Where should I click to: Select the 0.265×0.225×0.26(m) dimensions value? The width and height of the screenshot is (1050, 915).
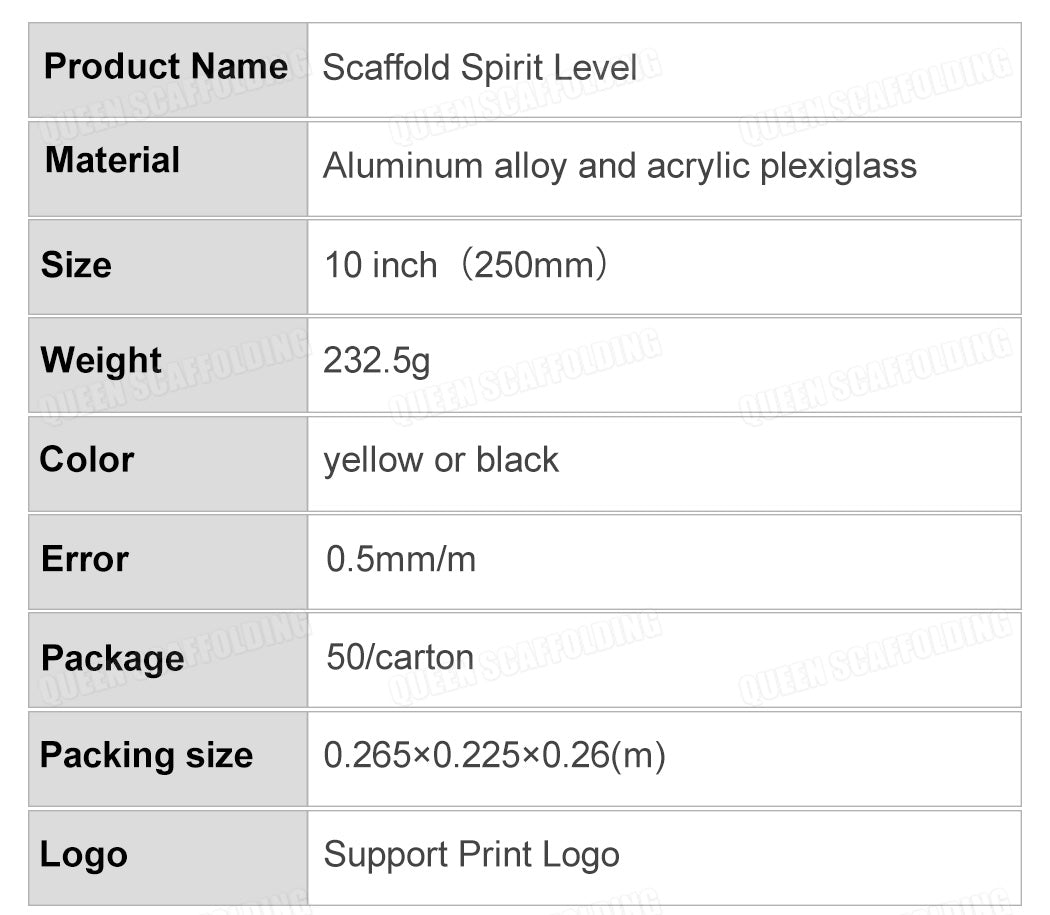(x=494, y=755)
